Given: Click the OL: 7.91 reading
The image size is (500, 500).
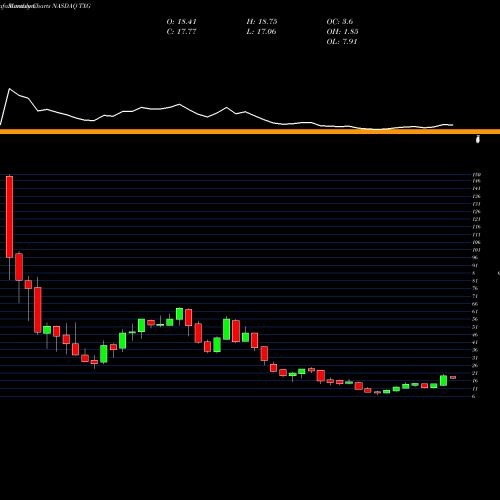Looking at the screenshot, I should [342, 42].
